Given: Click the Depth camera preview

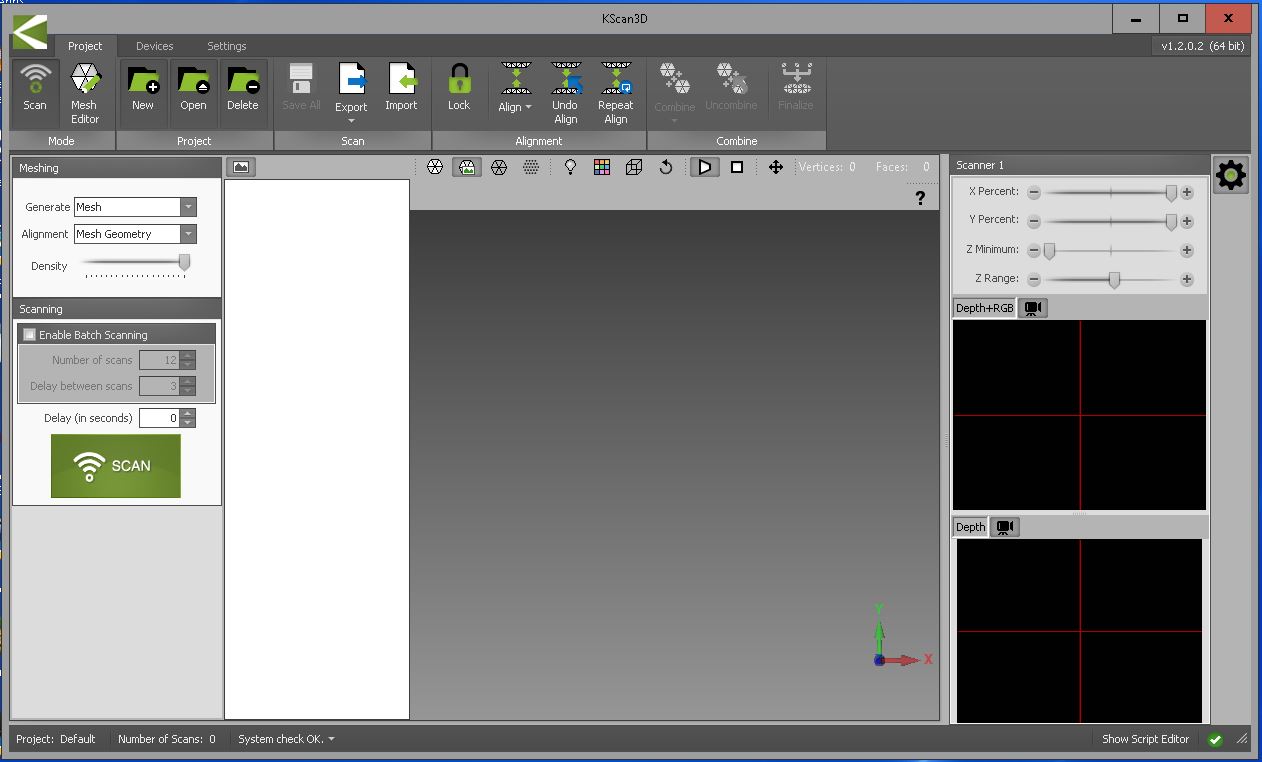Looking at the screenshot, I should 1079,631.
